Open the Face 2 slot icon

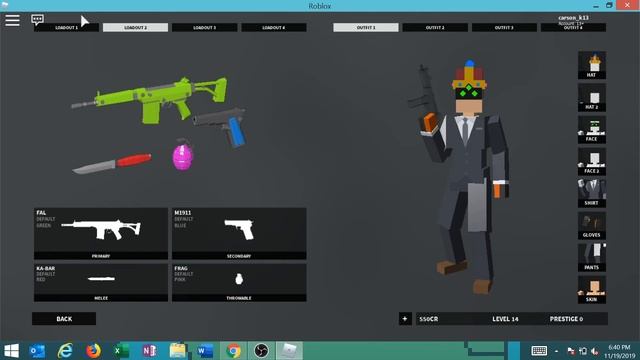click(x=591, y=161)
